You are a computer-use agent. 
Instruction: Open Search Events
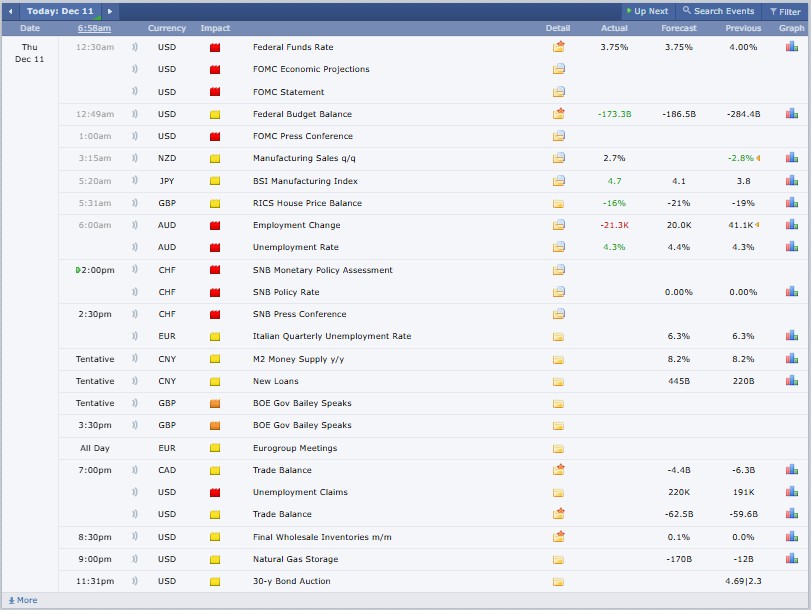718,12
